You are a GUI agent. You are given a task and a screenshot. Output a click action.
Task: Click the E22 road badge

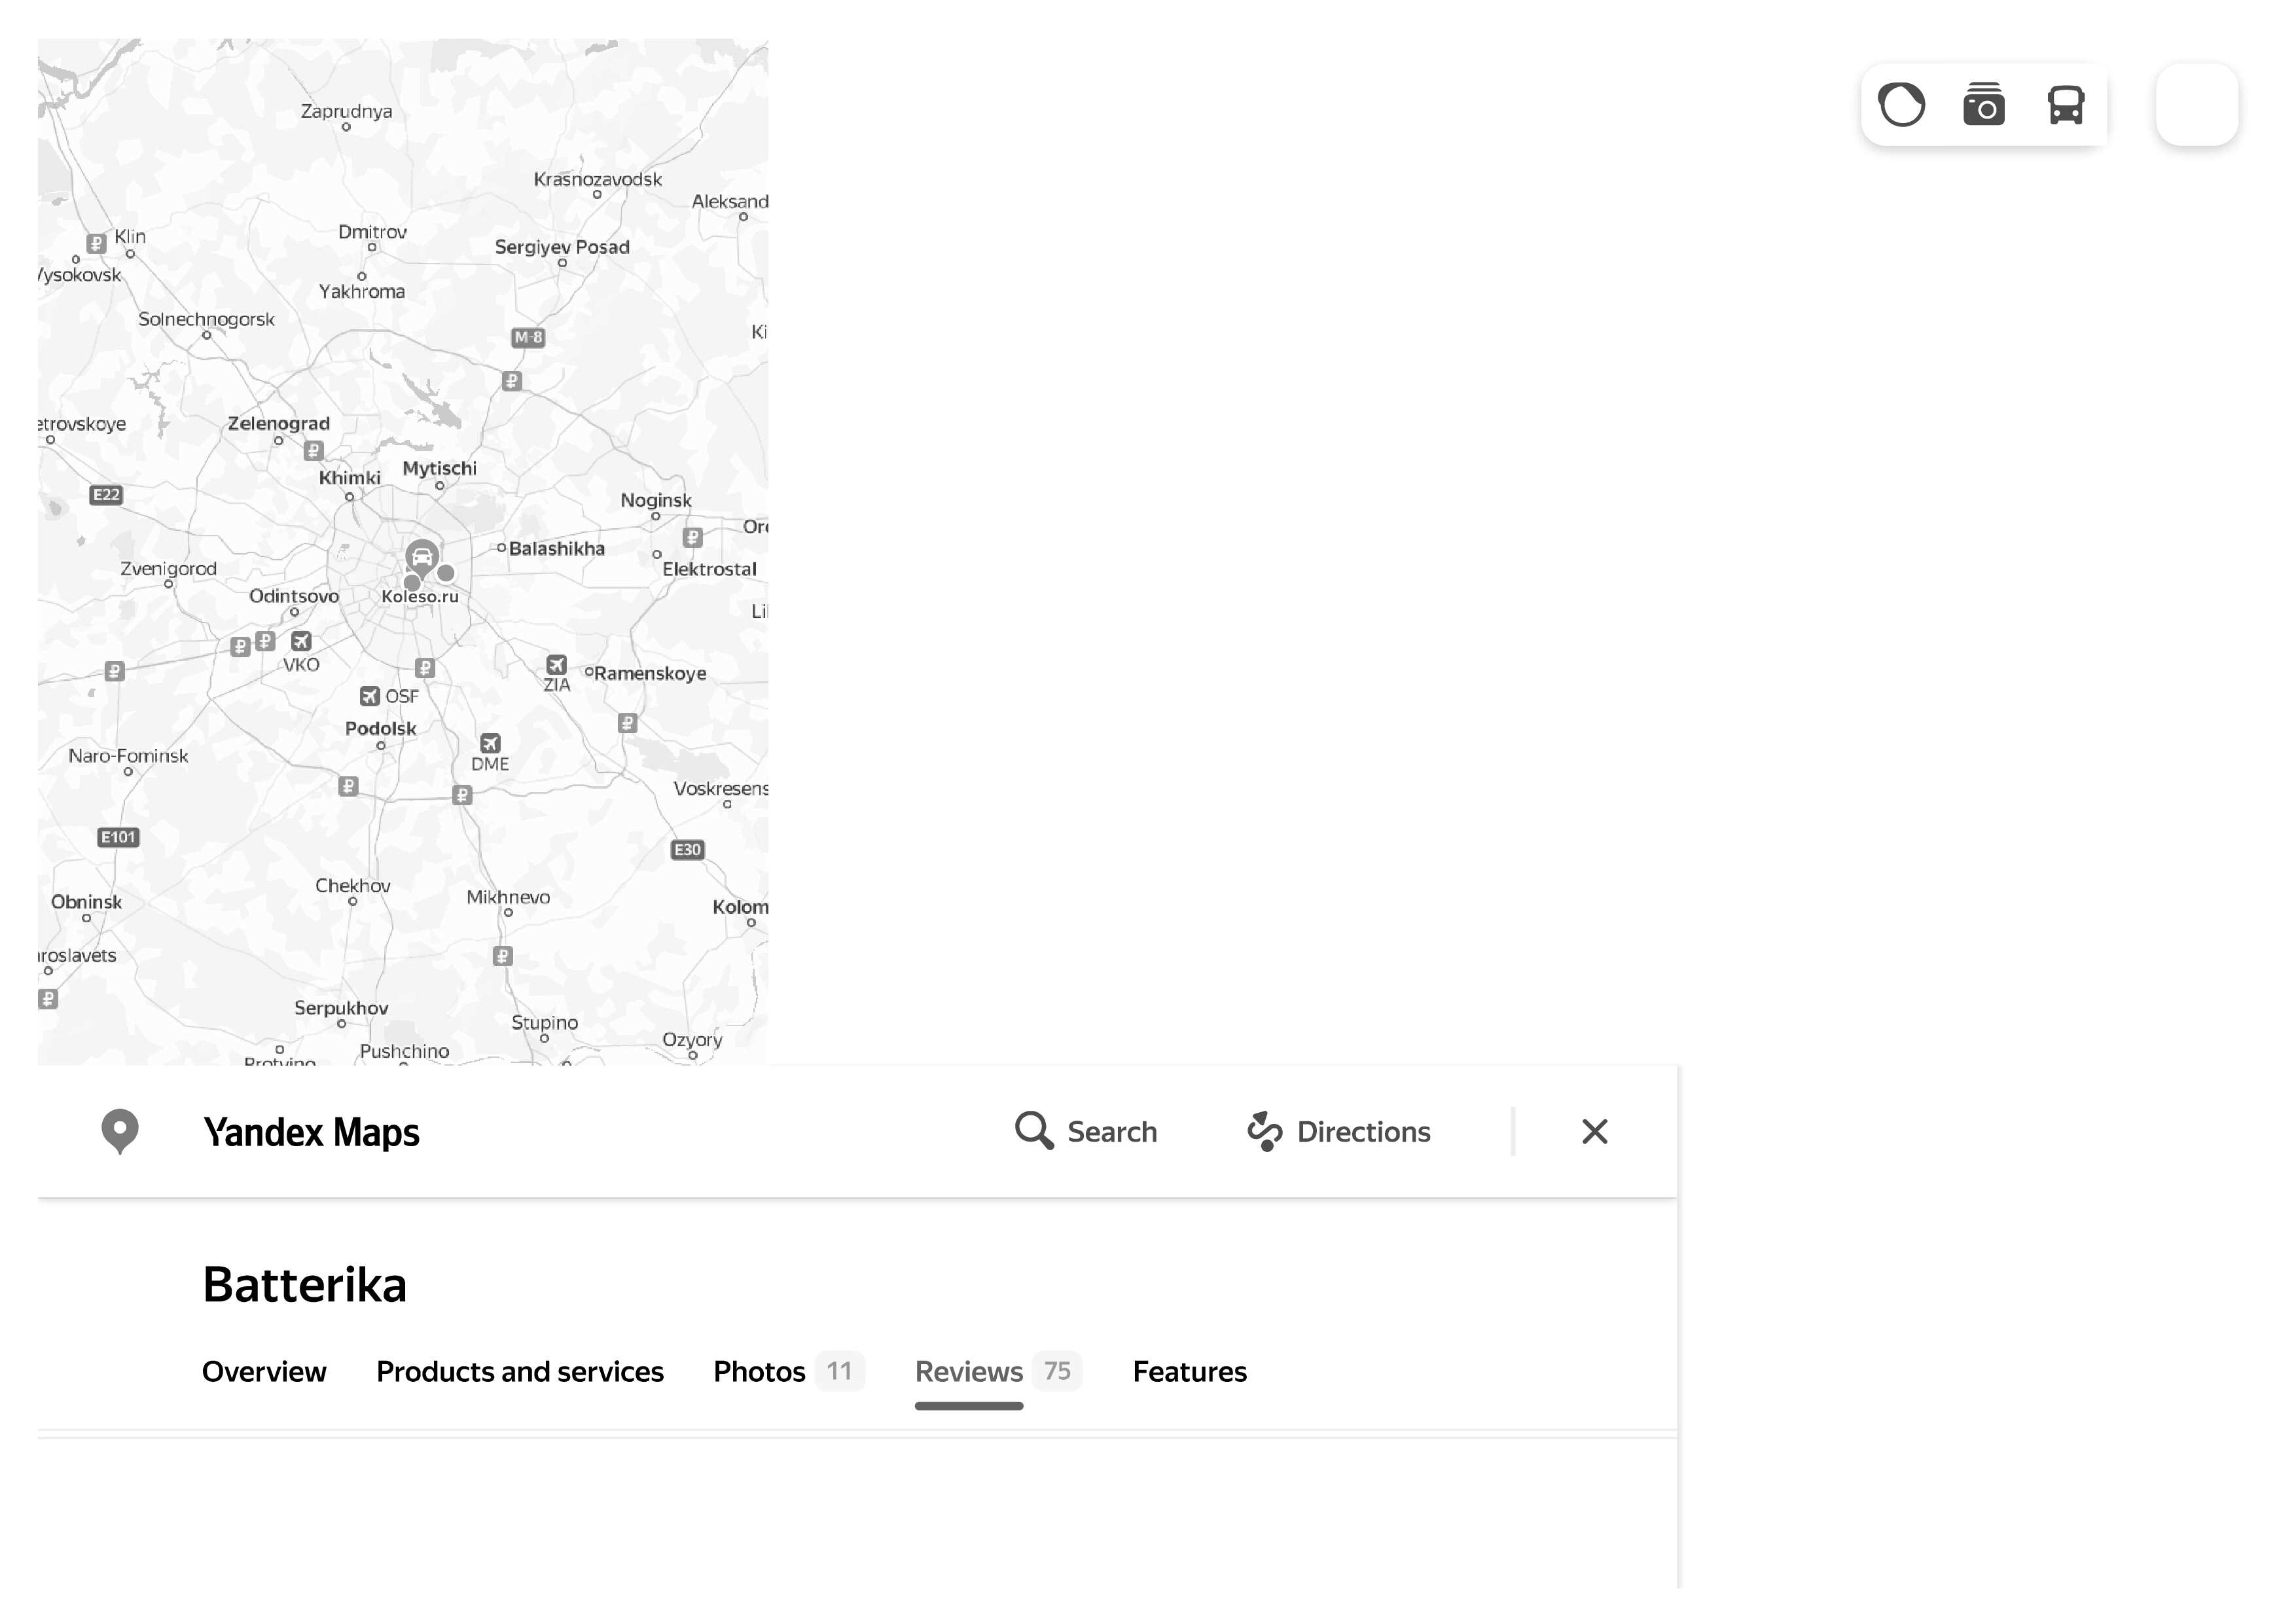[x=106, y=494]
